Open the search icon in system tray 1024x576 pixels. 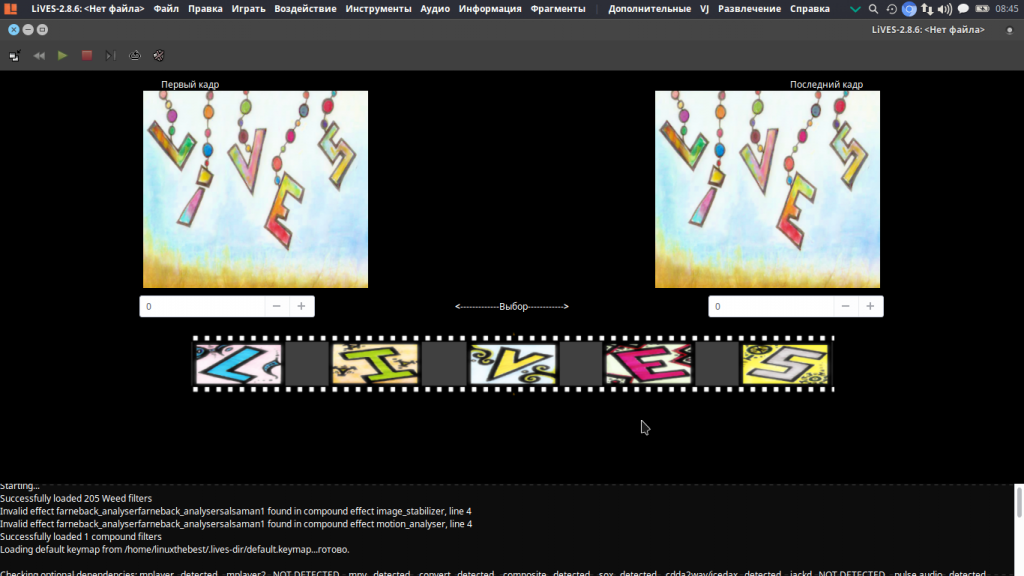[873, 9]
